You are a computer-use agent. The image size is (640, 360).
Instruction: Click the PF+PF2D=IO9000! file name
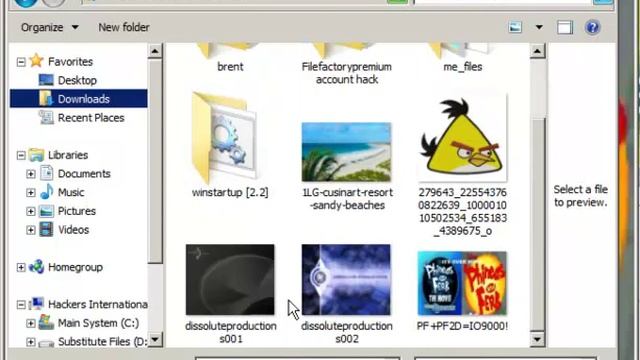462,326
